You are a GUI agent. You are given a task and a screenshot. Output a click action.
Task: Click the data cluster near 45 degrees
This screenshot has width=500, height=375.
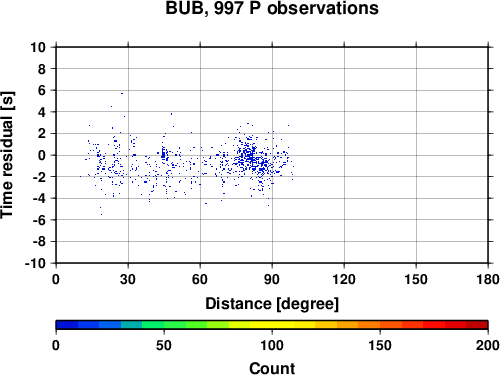[x=163, y=155]
